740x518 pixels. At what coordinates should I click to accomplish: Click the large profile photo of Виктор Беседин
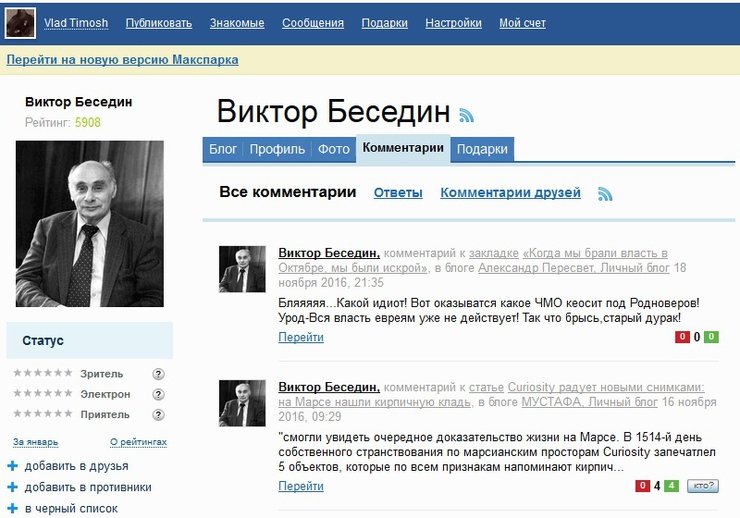(x=90, y=223)
